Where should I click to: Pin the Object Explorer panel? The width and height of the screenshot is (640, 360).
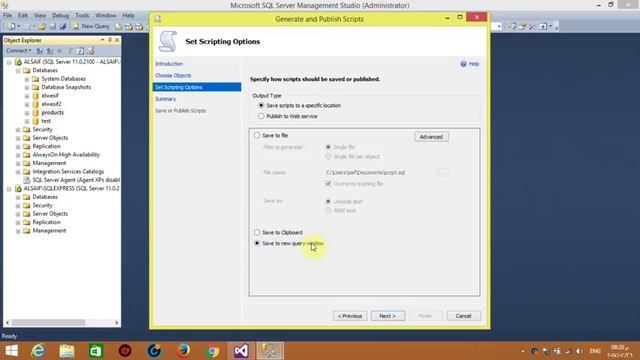[110, 40]
